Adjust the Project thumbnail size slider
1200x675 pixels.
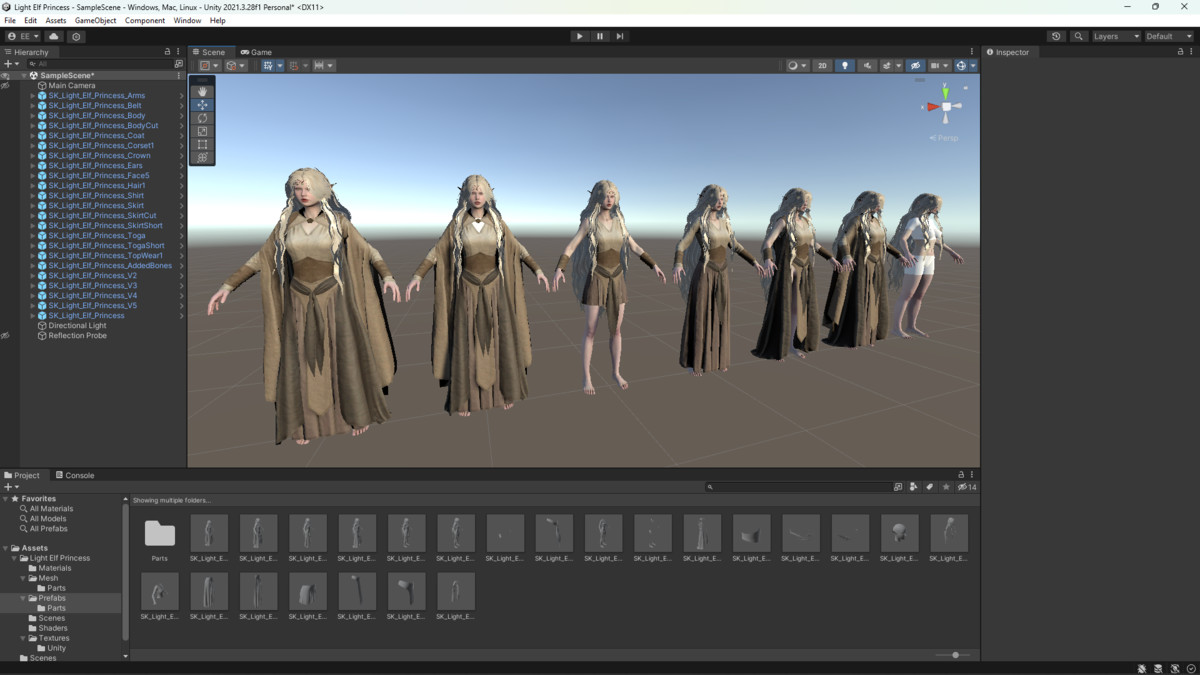point(955,655)
